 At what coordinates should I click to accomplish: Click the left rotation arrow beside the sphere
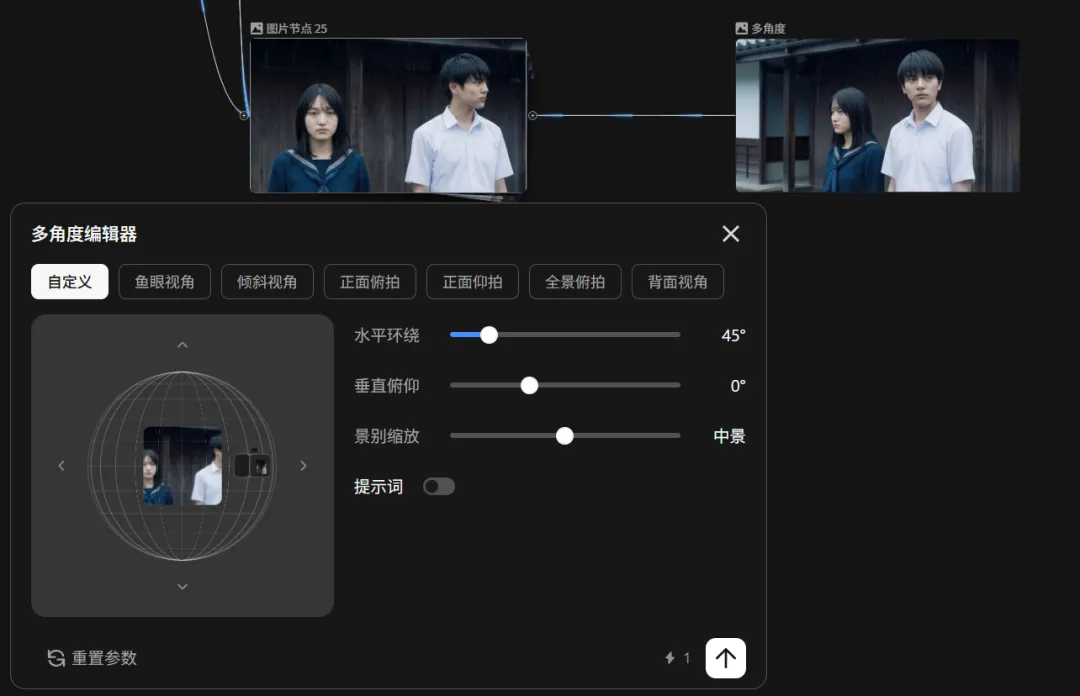point(62,465)
